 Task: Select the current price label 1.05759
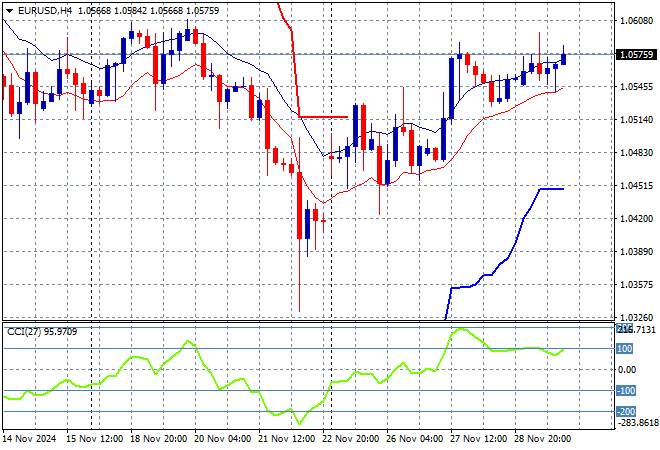pyautogui.click(x=636, y=54)
